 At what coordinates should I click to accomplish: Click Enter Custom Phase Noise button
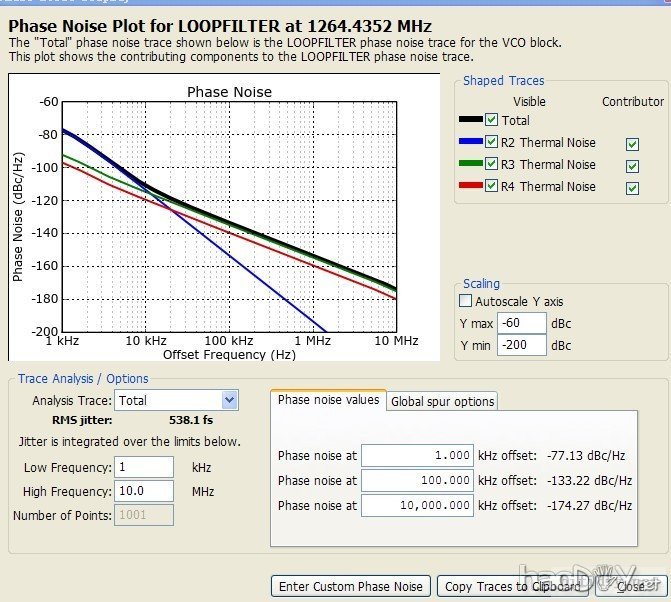(351, 586)
